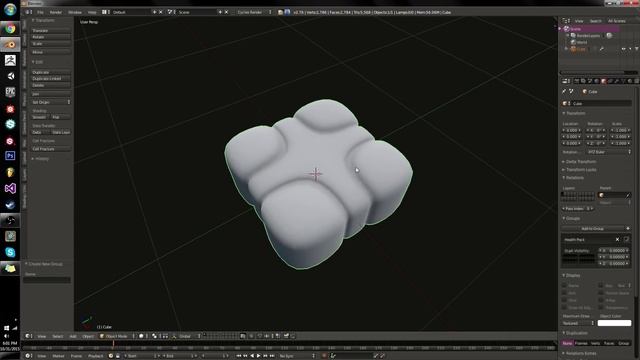
Task: Open the Add menu in 3D view header
Action: pyautogui.click(x=73, y=336)
